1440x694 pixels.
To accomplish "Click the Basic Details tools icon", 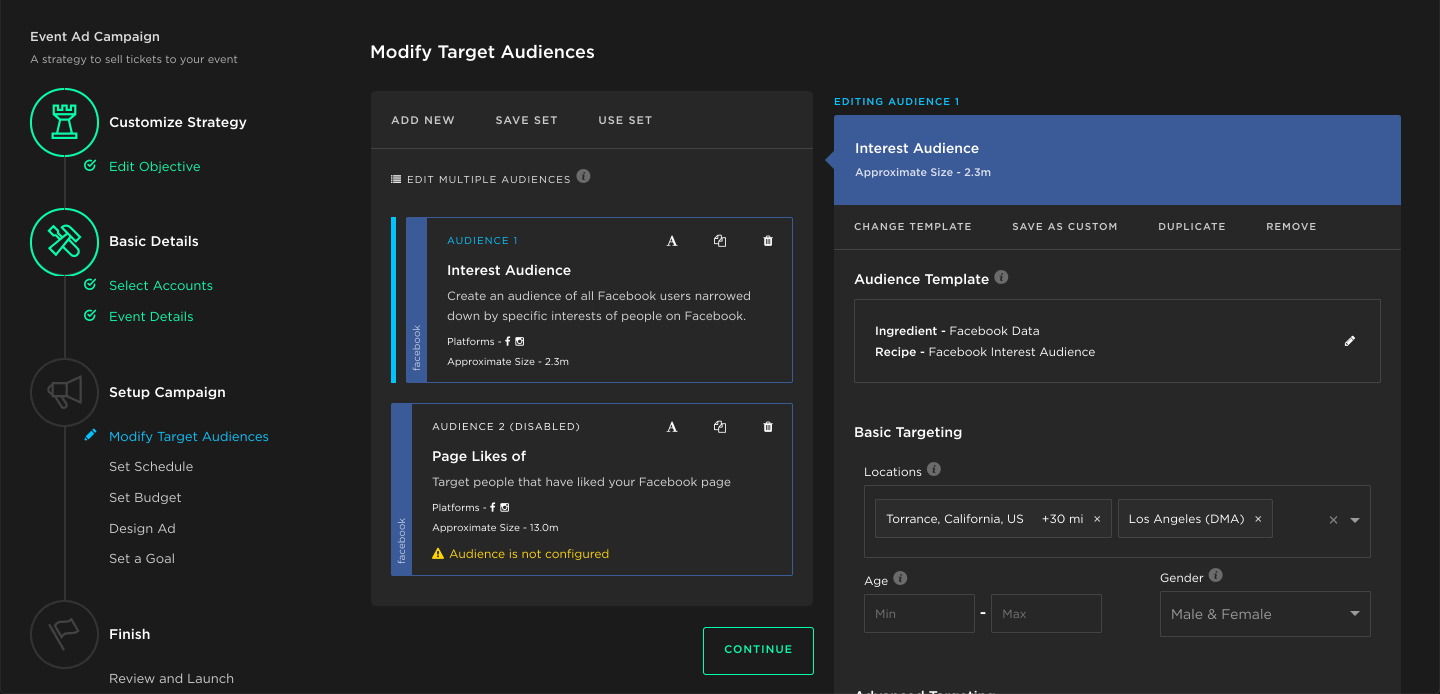I will point(64,241).
